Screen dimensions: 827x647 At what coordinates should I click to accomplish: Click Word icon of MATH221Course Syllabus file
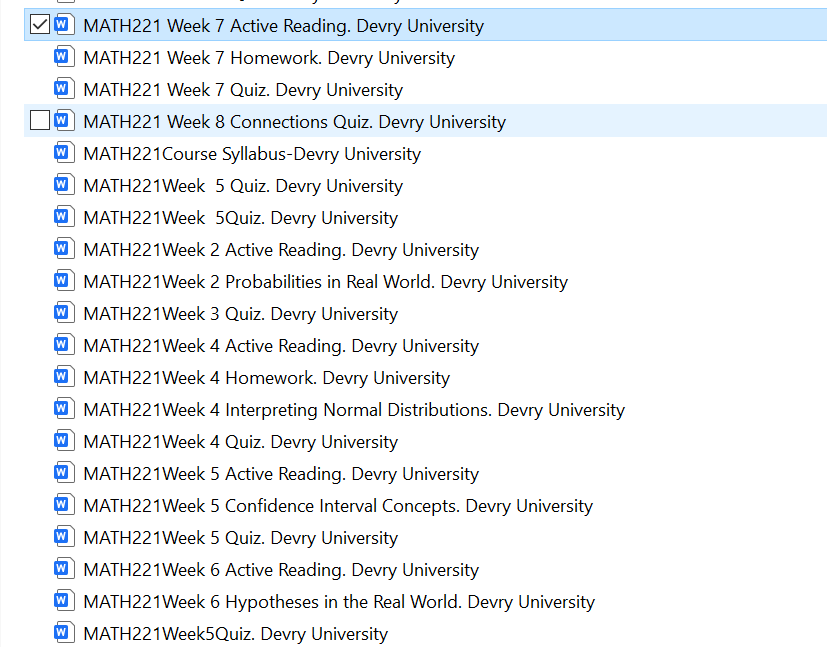[64, 153]
